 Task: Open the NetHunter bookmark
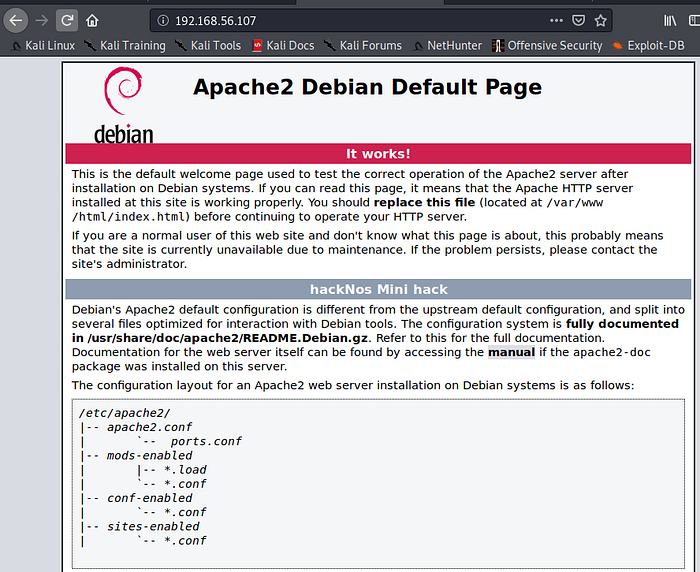click(x=446, y=45)
